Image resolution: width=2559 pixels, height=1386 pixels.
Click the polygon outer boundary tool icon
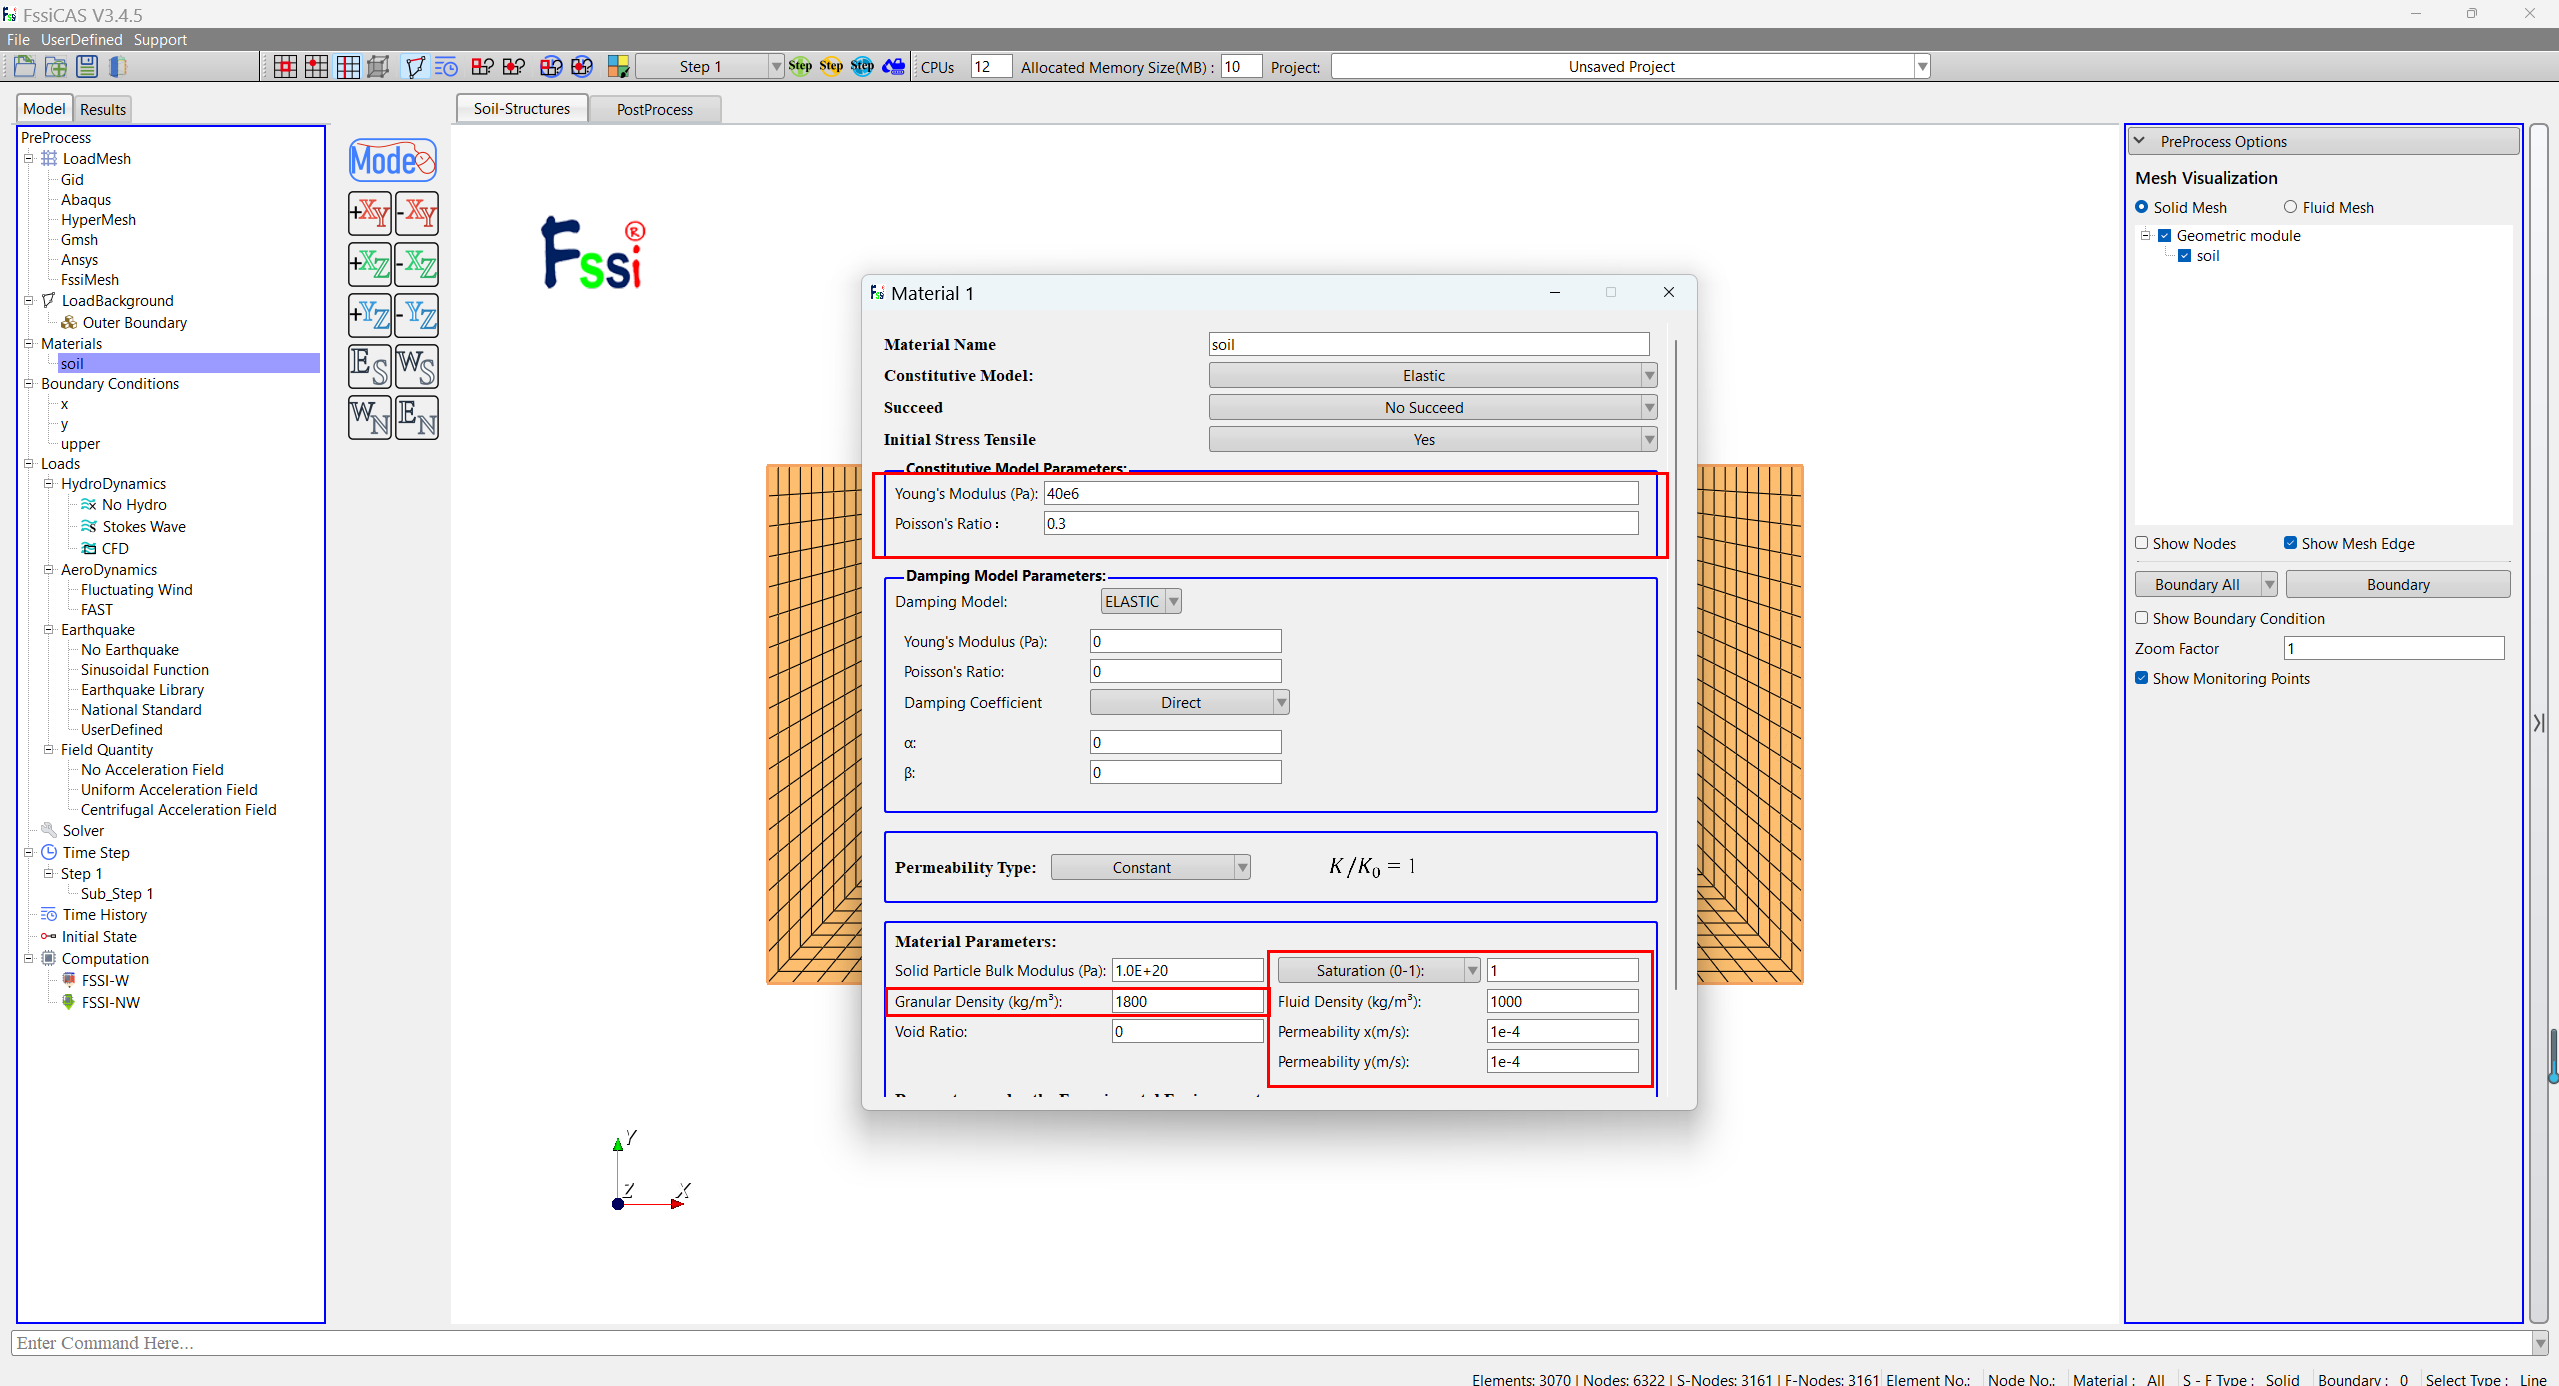(x=415, y=67)
